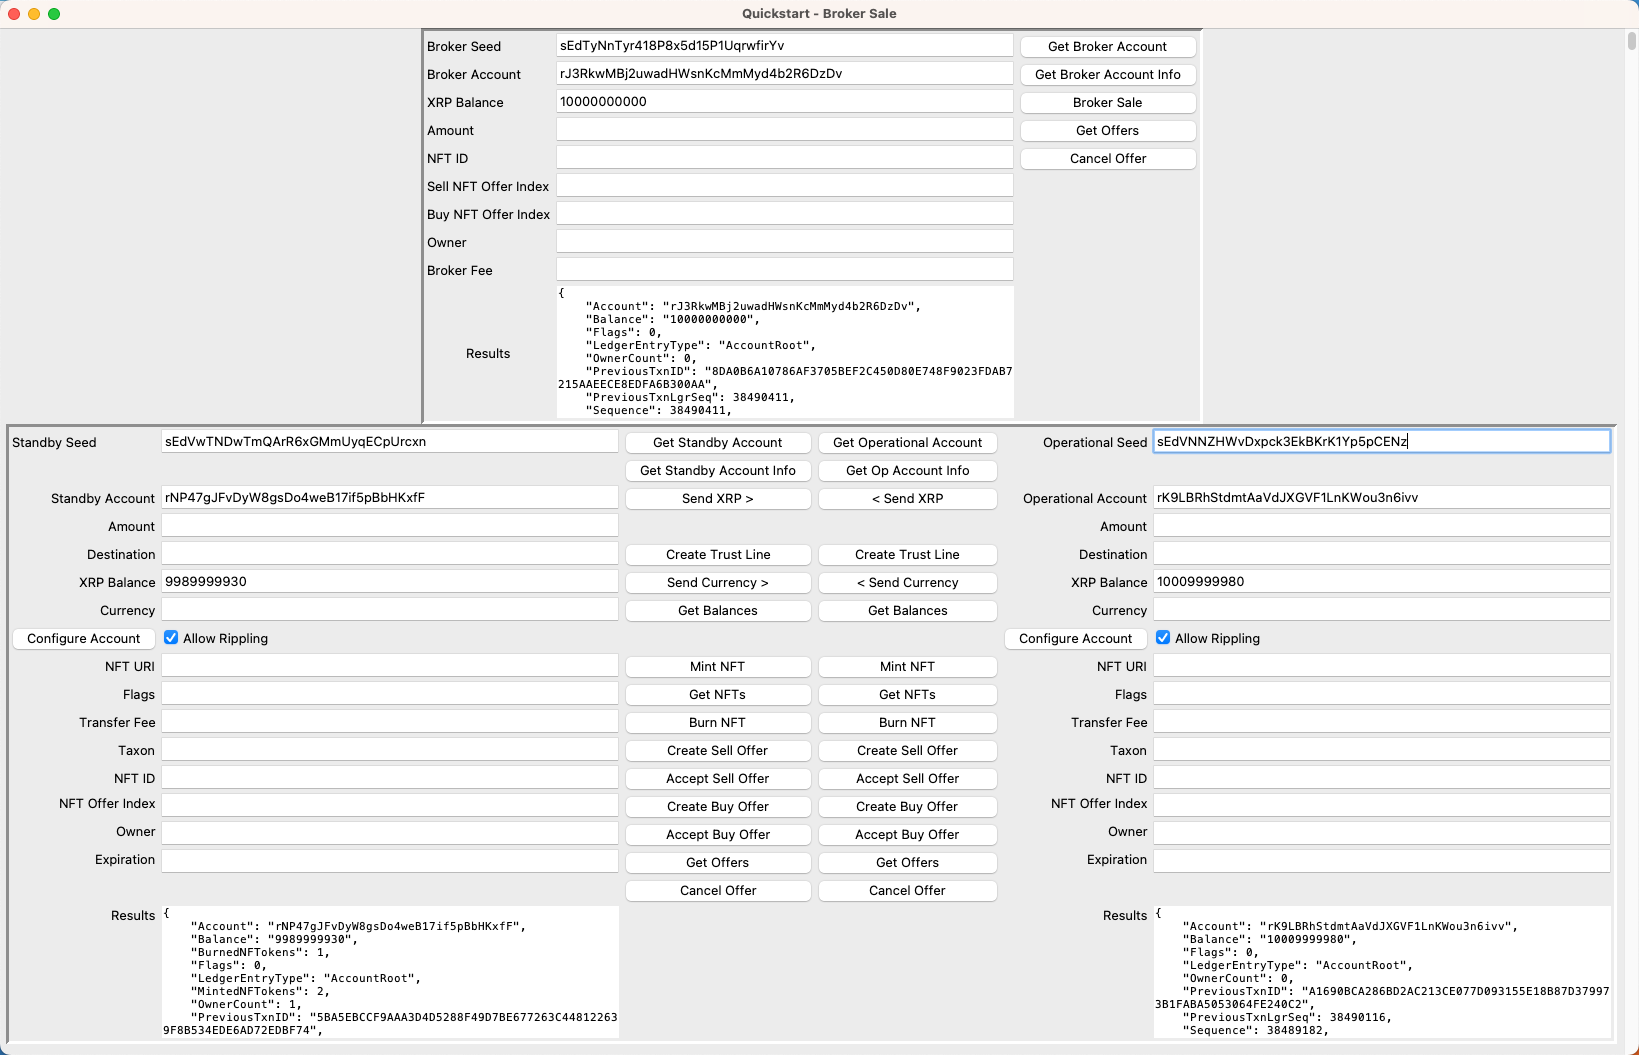Click Send Currency > on the standby side
Viewport: 1639px width, 1055px height.
point(717,582)
